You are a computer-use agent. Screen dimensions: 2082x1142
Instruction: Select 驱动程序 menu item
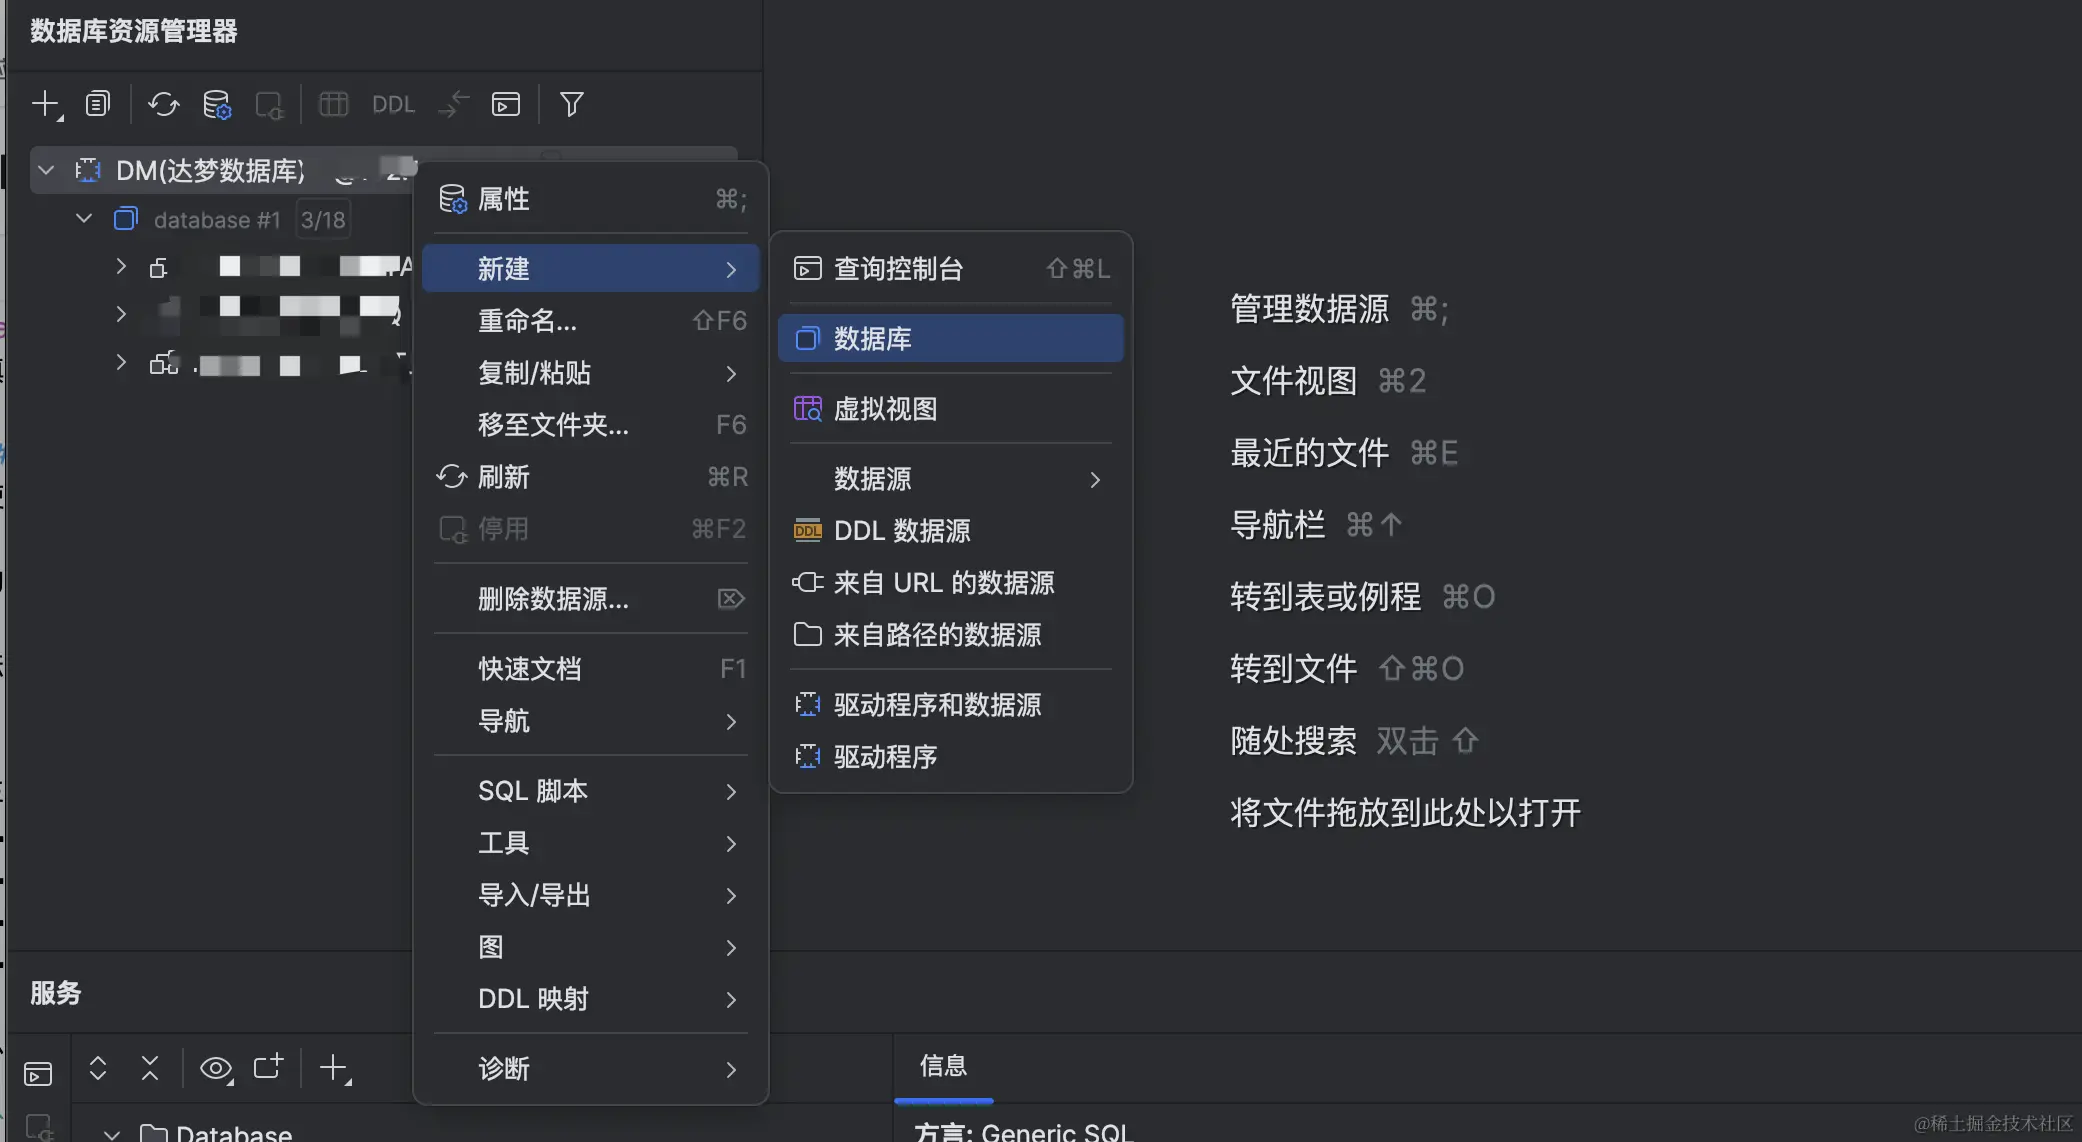[x=951, y=757]
